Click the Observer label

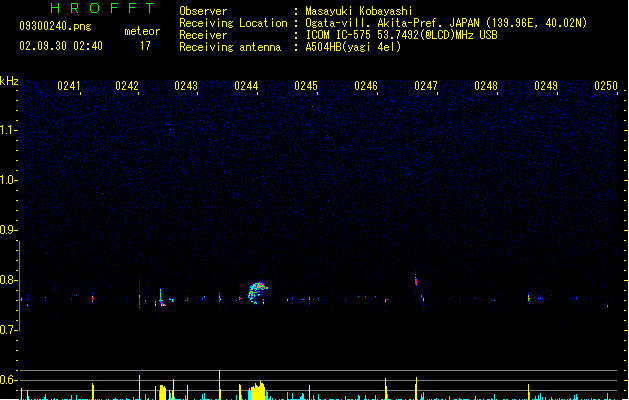point(203,11)
